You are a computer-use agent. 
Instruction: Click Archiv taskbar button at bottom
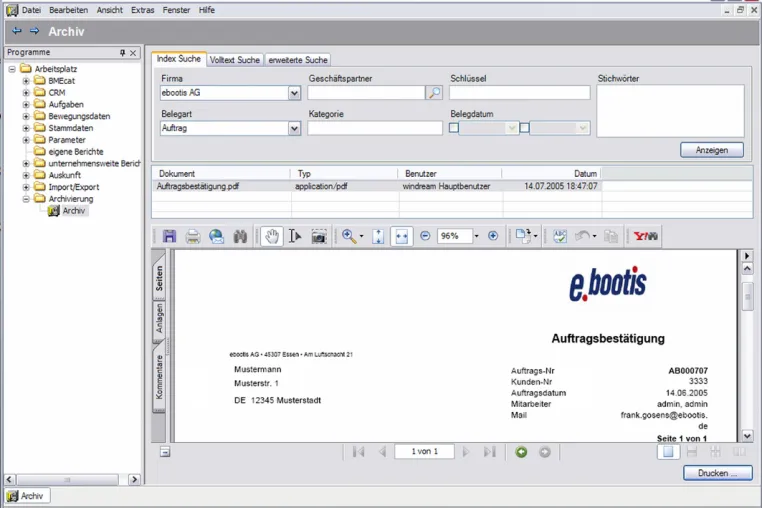pyautogui.click(x=27, y=496)
